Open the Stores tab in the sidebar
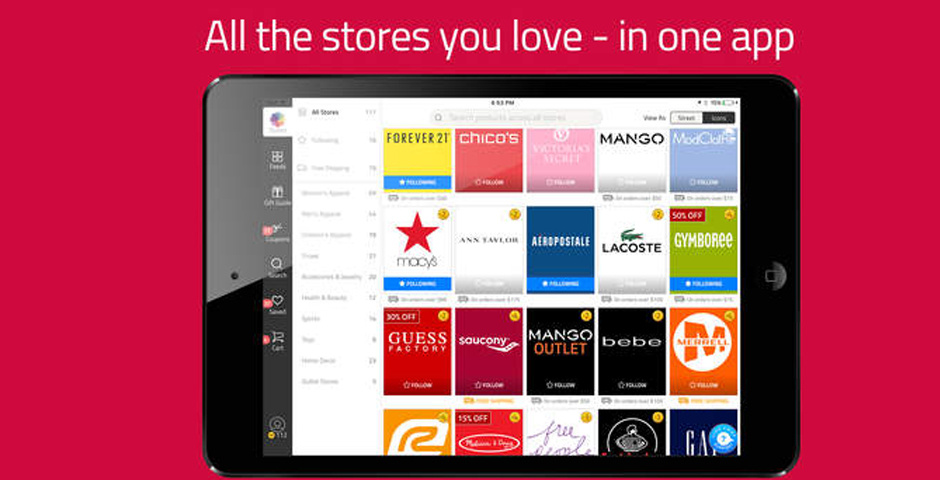940x480 pixels. (x=277, y=122)
